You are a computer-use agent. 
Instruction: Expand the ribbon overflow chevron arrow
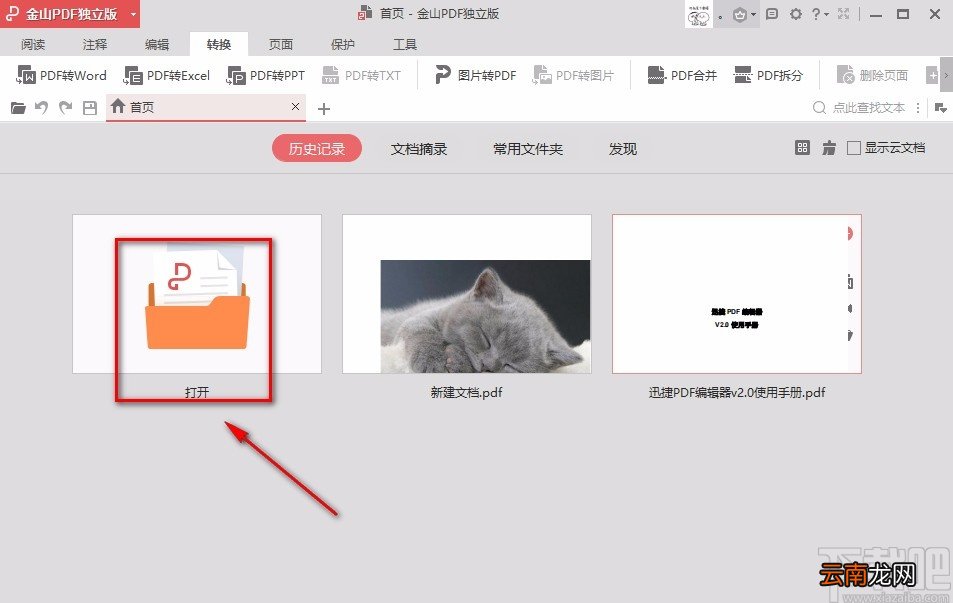[946, 75]
